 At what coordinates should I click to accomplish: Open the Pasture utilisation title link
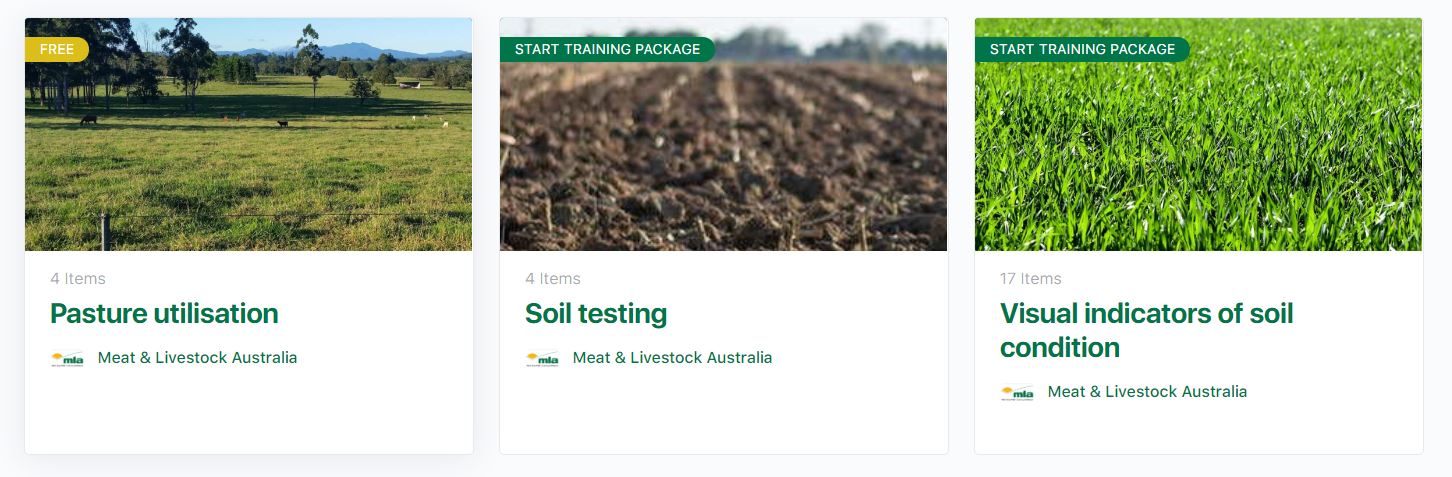pyautogui.click(x=164, y=314)
